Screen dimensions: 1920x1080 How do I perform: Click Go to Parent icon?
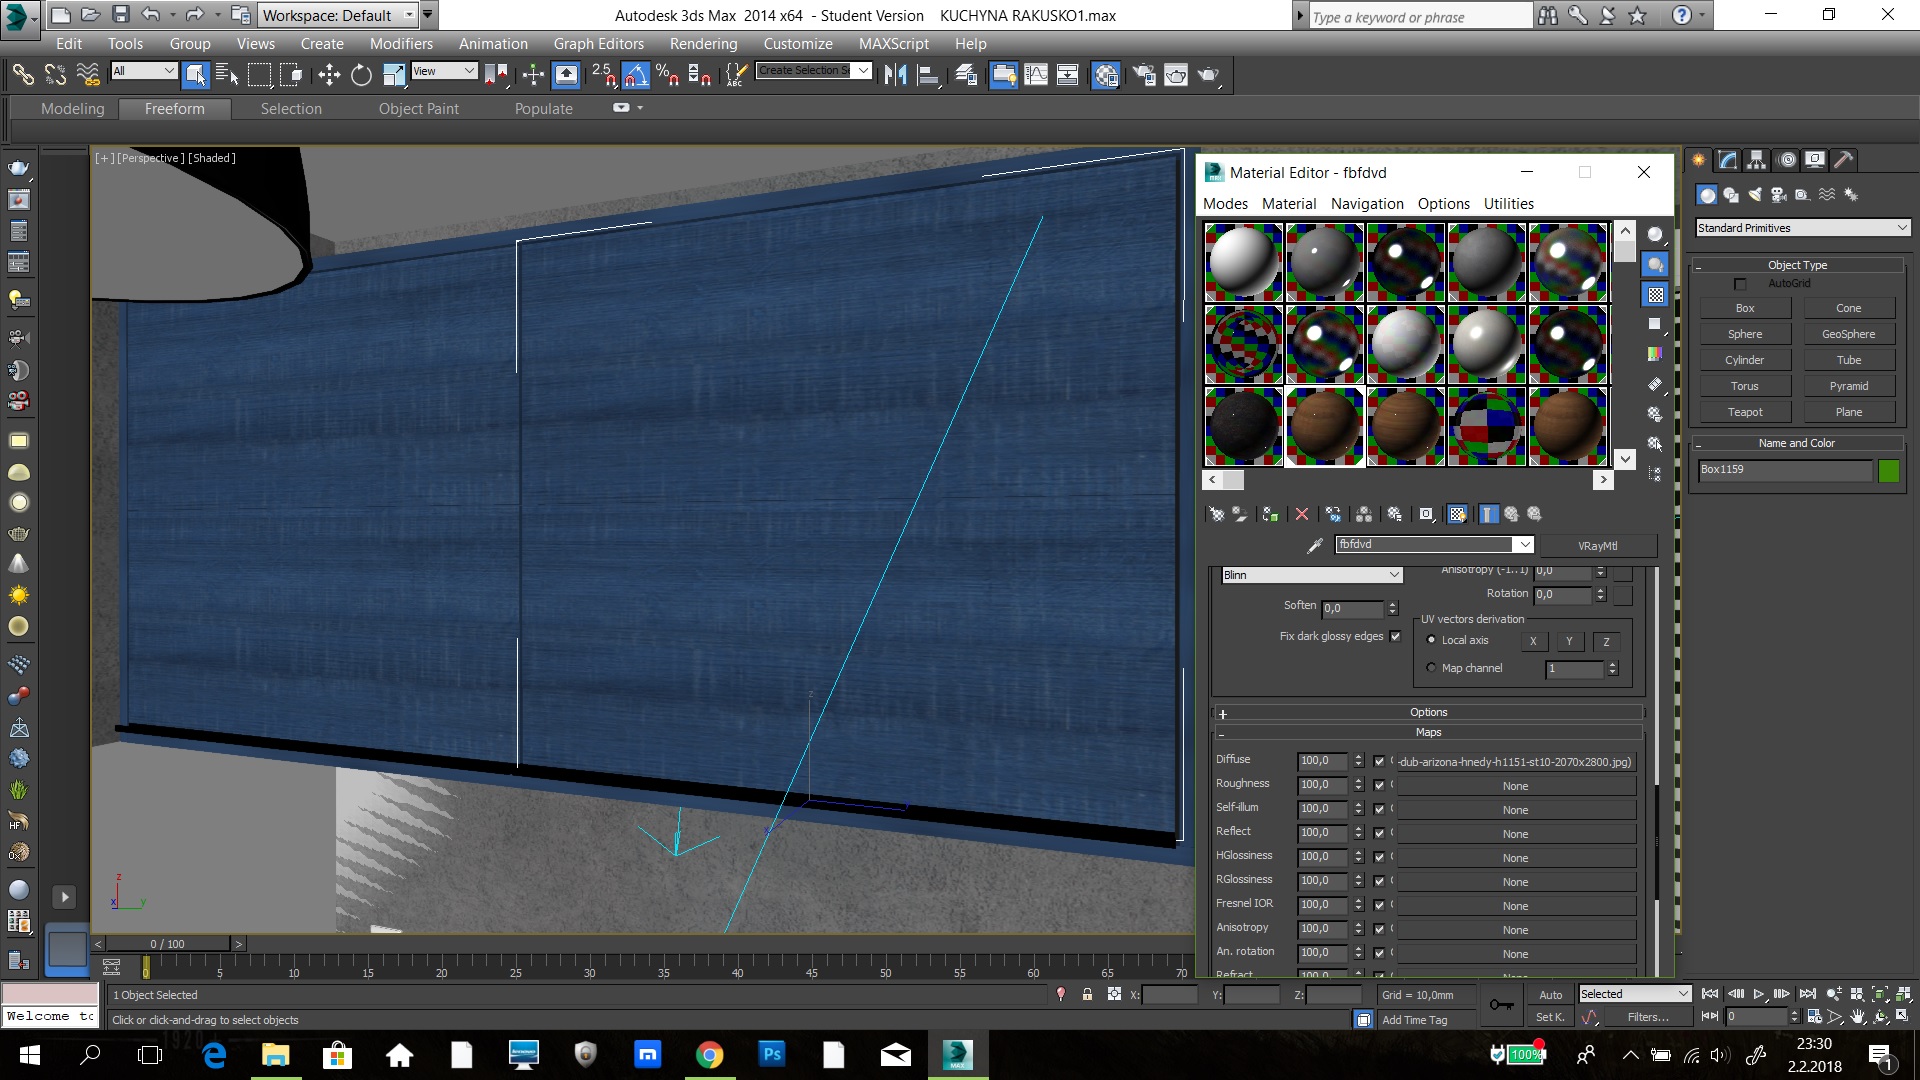tap(1512, 514)
